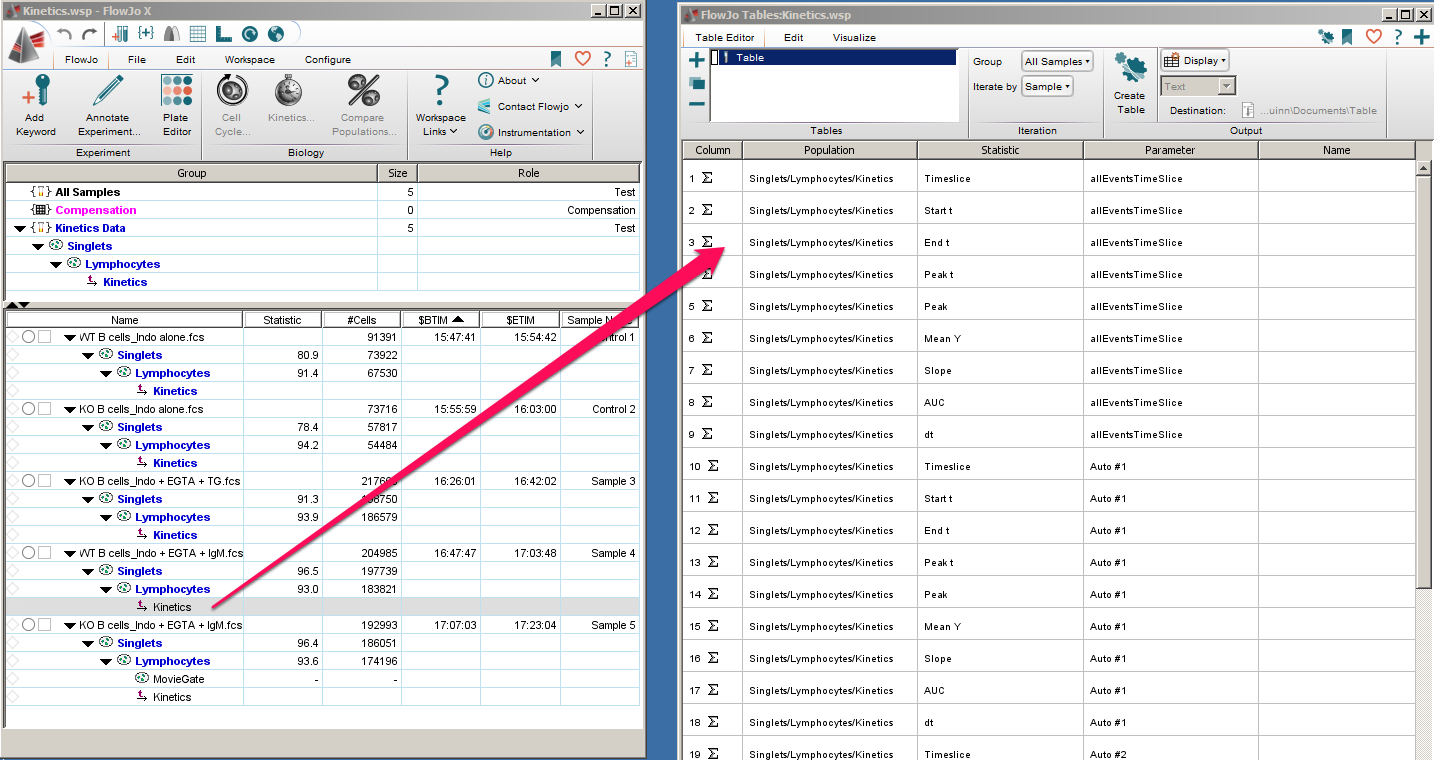Select the circle marker for KO B cells_Indo alone.fcs
This screenshot has height=760, width=1434.
pos(29,409)
